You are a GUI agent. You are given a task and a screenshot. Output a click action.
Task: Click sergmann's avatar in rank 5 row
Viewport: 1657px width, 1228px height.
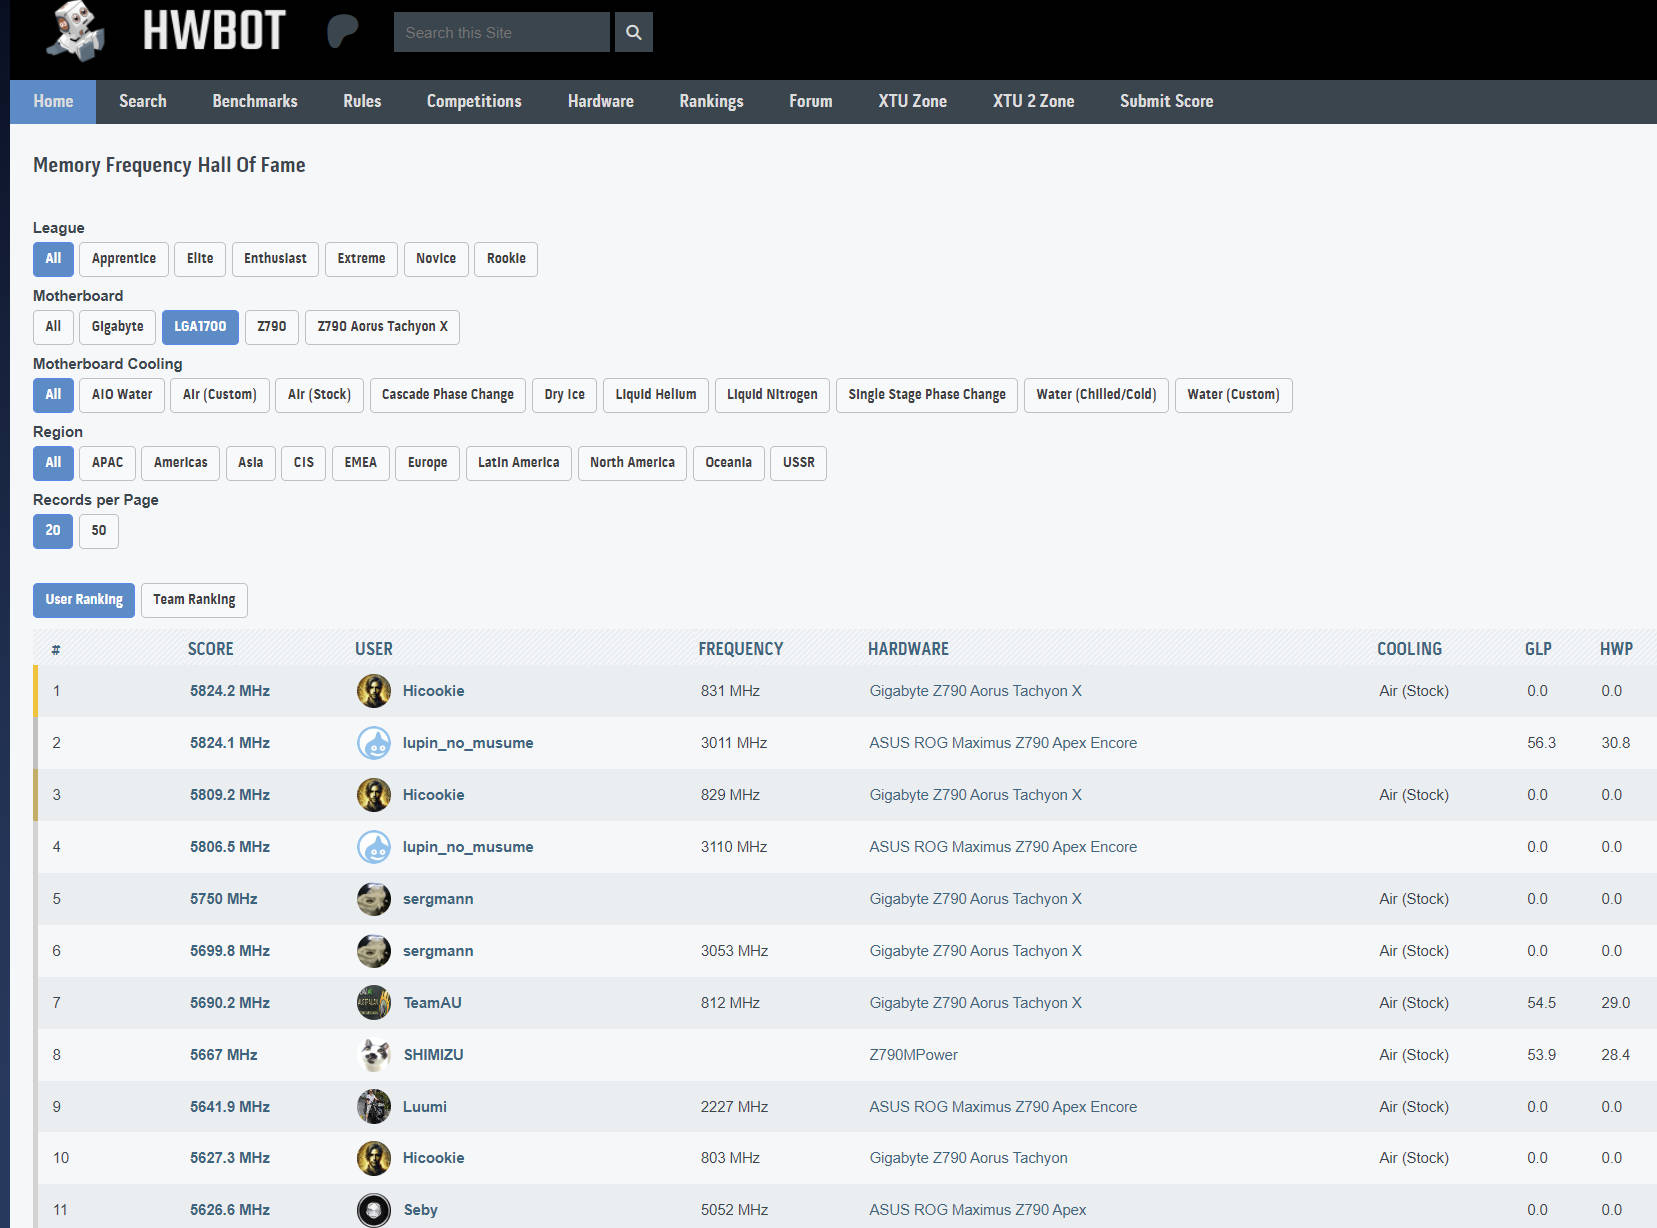click(x=374, y=899)
